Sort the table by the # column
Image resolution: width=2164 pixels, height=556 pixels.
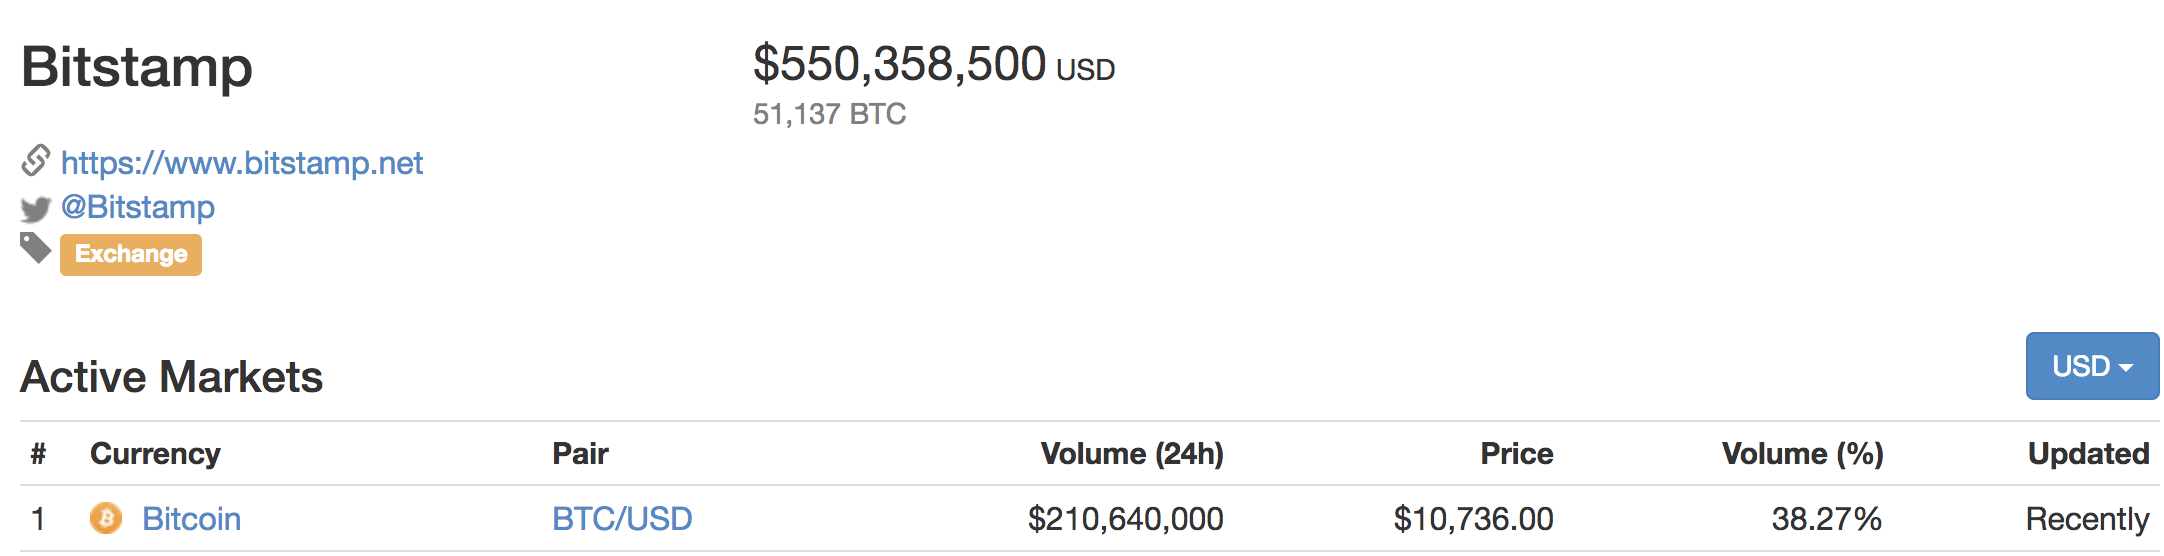tap(38, 454)
